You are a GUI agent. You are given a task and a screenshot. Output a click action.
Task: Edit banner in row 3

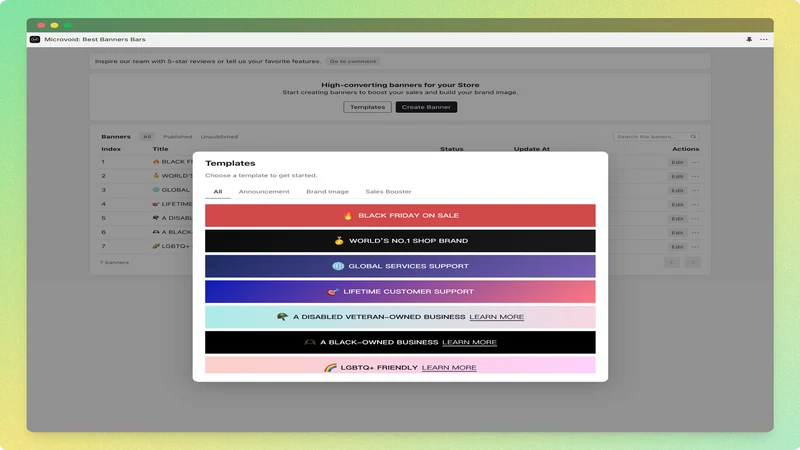point(677,190)
